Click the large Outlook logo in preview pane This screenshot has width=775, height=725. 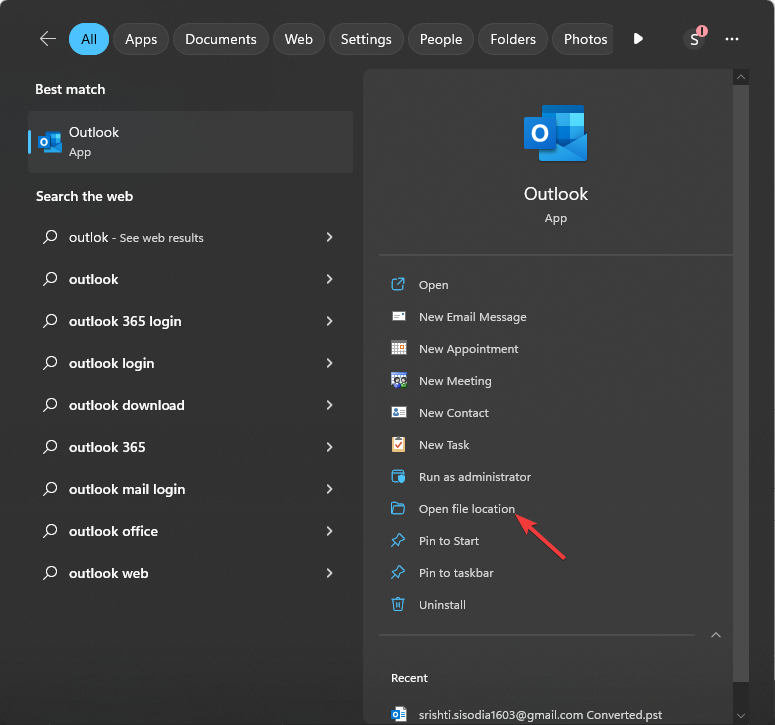[556, 133]
